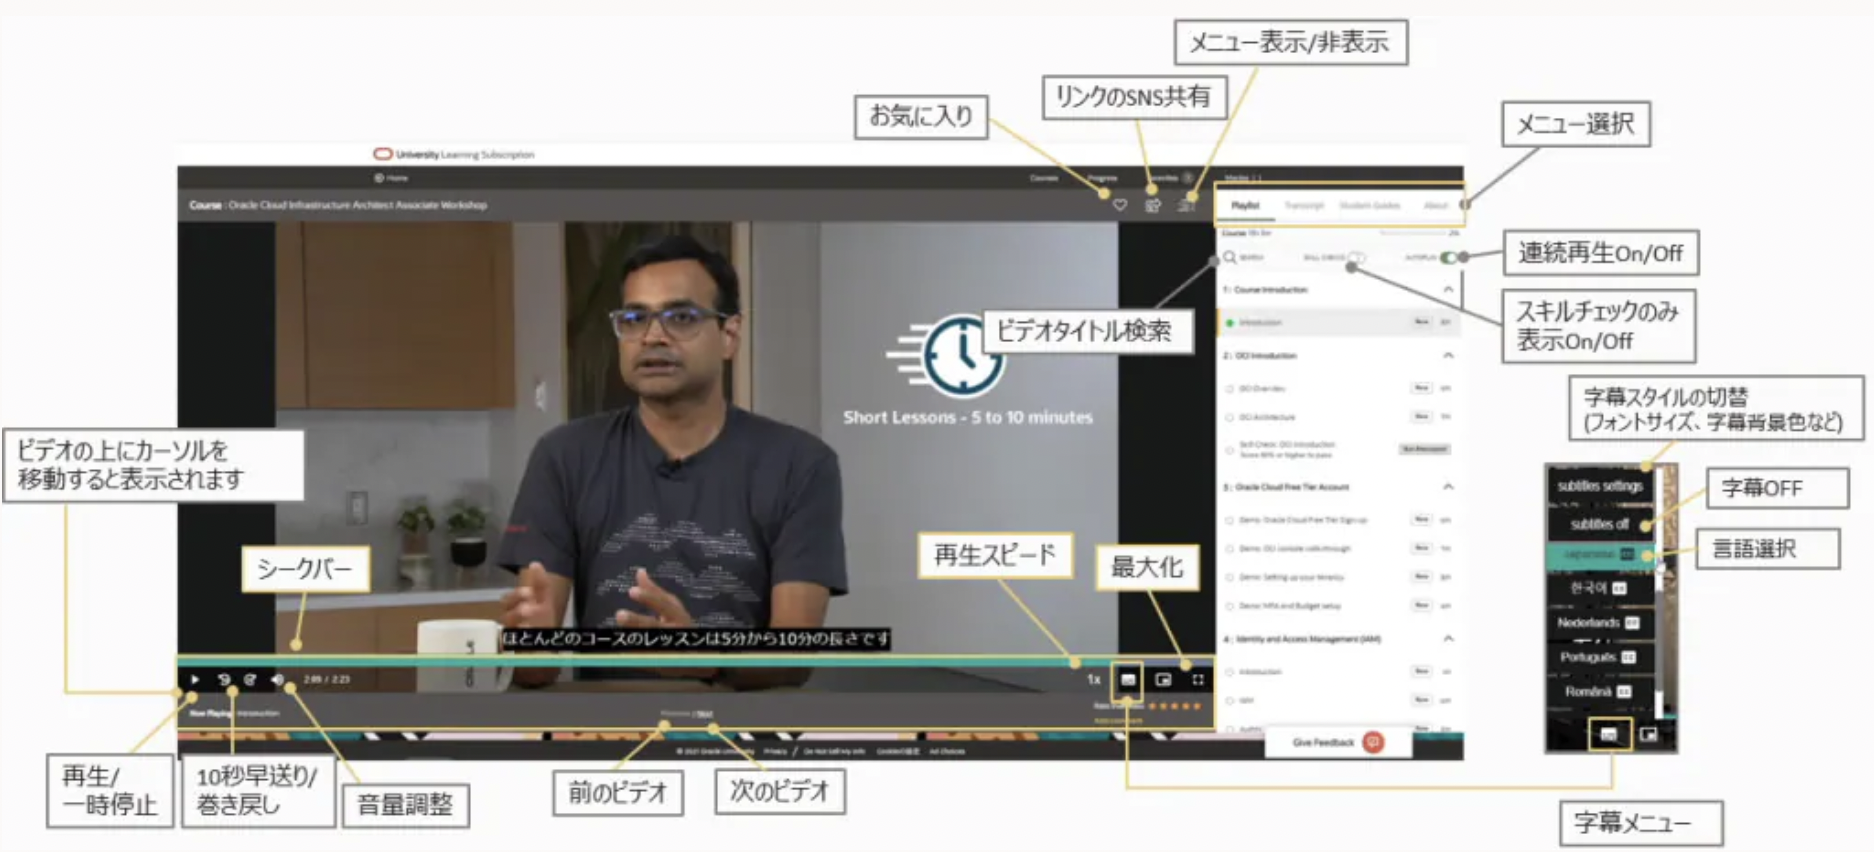Image resolution: width=1874 pixels, height=852 pixels.
Task: Click the green seek bar under the video
Action: [x=695, y=661]
